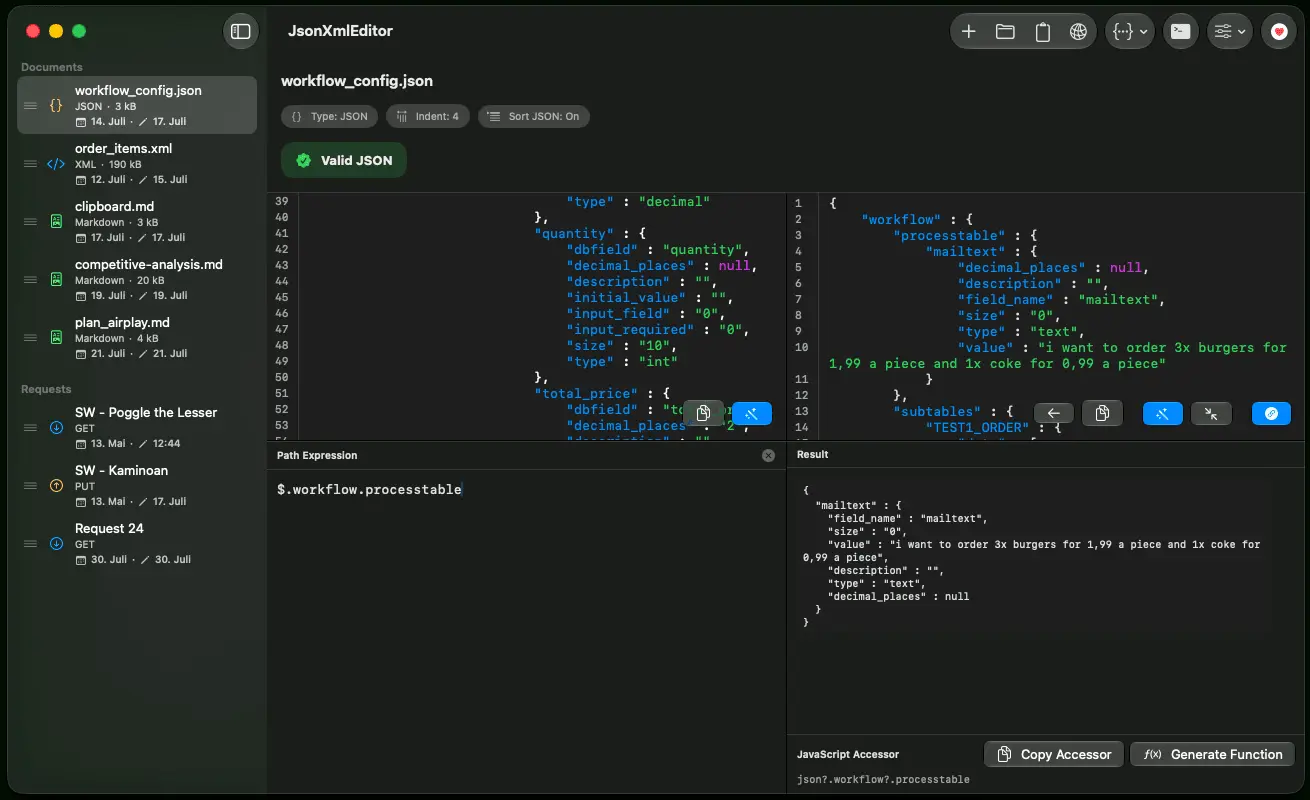
Task: Grab the reorder handle of order_items.xml
Action: tap(30, 164)
